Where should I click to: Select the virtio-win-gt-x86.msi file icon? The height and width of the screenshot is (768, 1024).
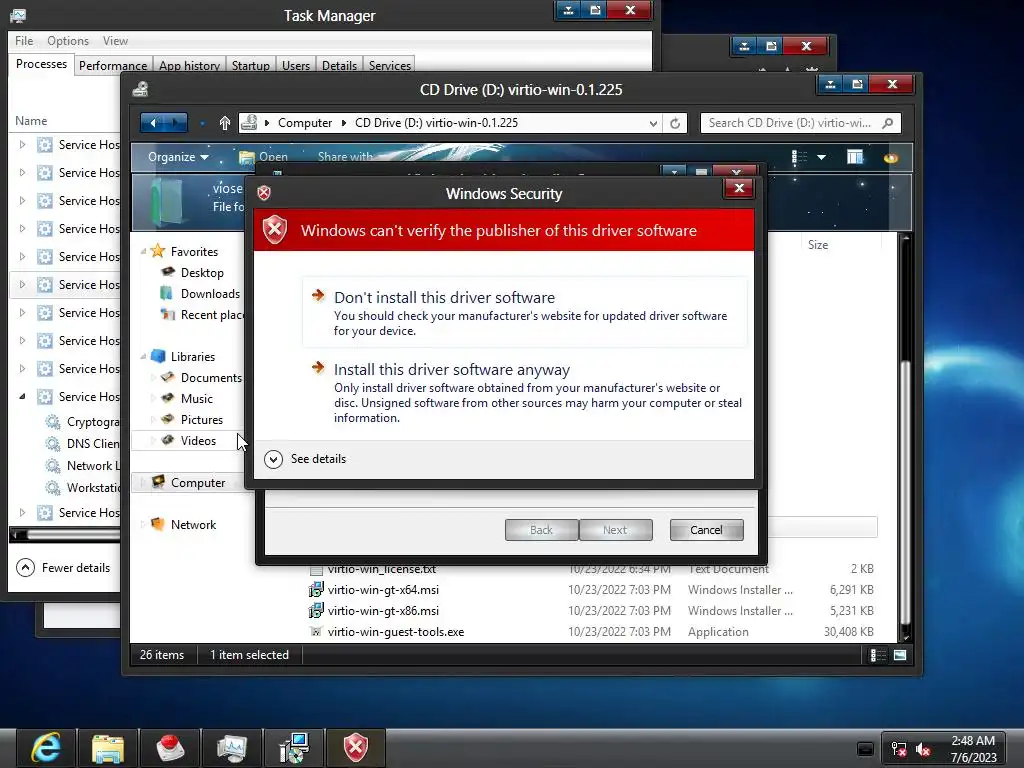pyautogui.click(x=316, y=611)
